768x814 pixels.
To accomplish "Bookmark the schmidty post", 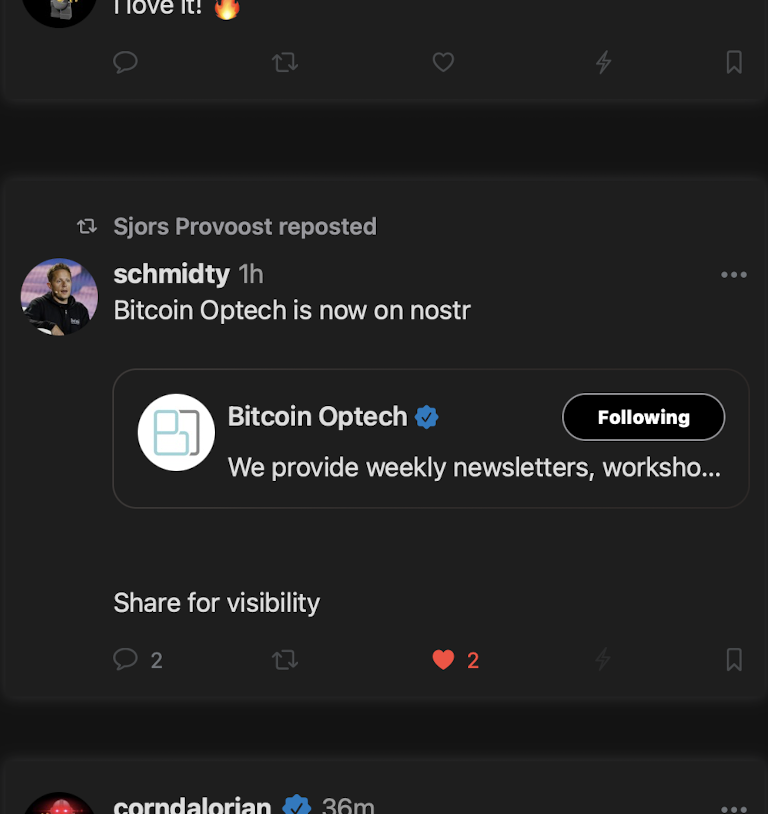I will pyautogui.click(x=734, y=659).
